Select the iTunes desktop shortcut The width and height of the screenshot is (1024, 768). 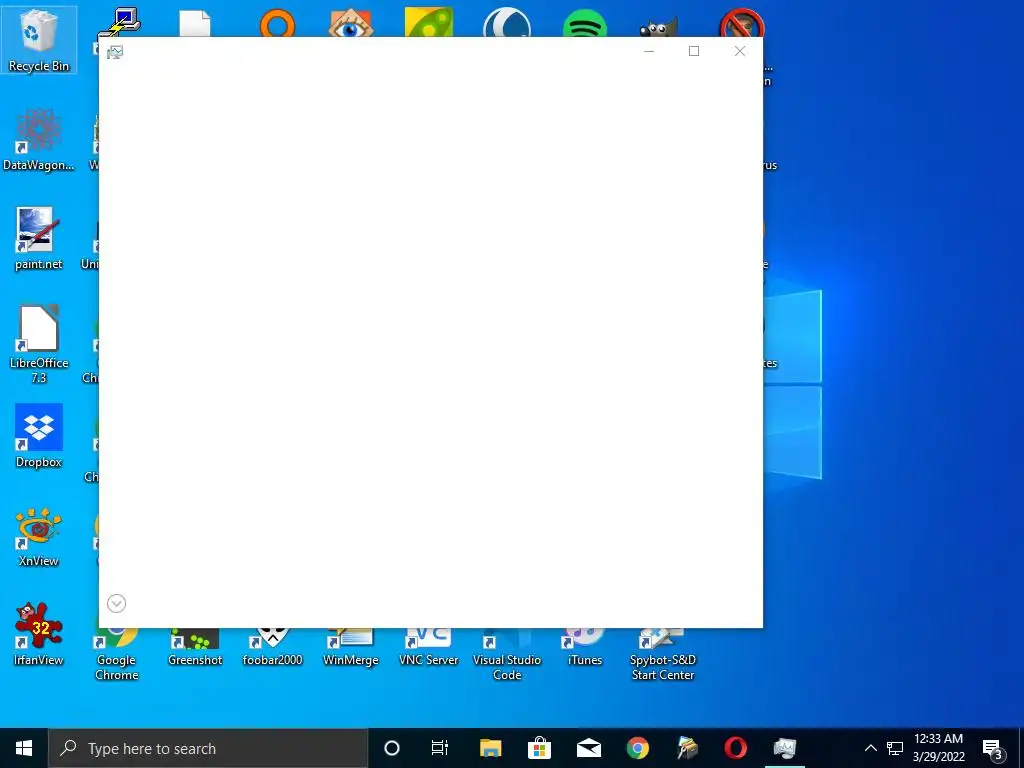coord(584,648)
